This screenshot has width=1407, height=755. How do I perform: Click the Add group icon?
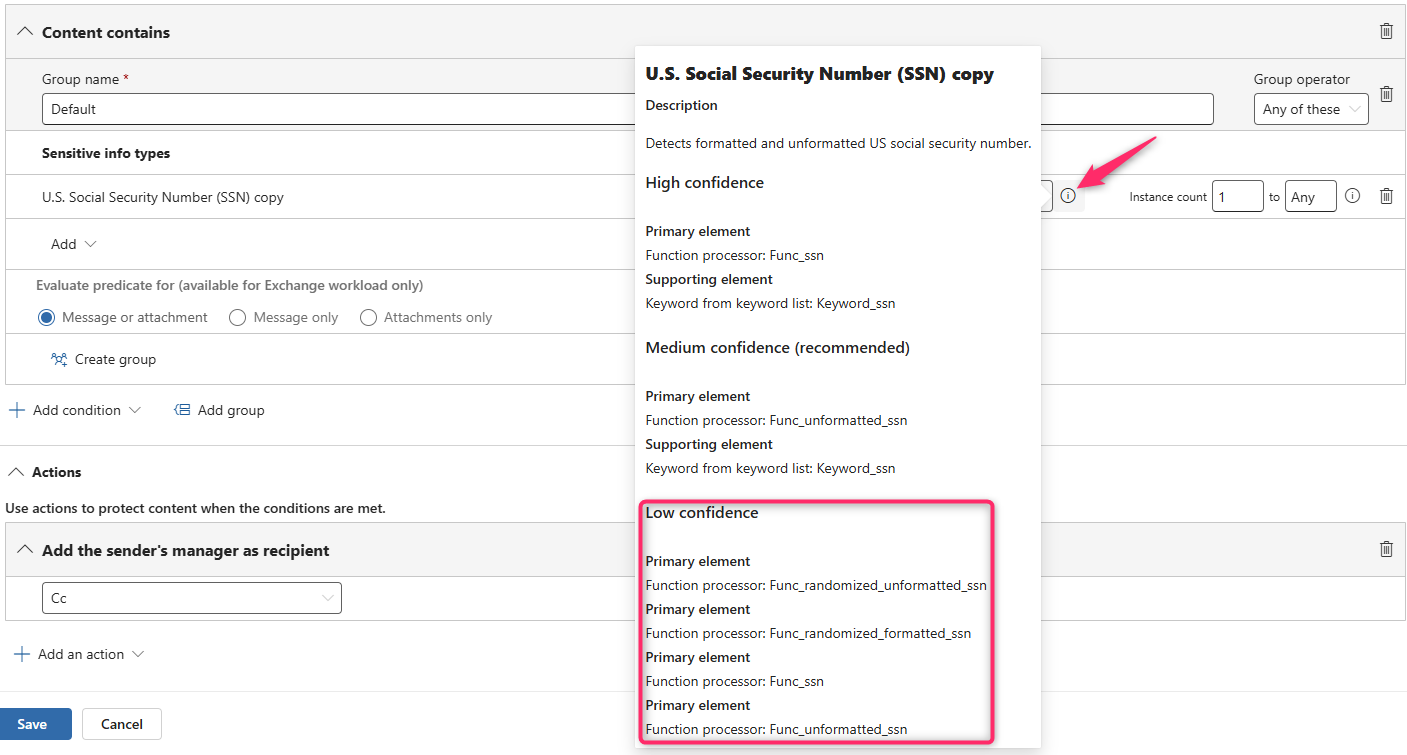coord(182,410)
